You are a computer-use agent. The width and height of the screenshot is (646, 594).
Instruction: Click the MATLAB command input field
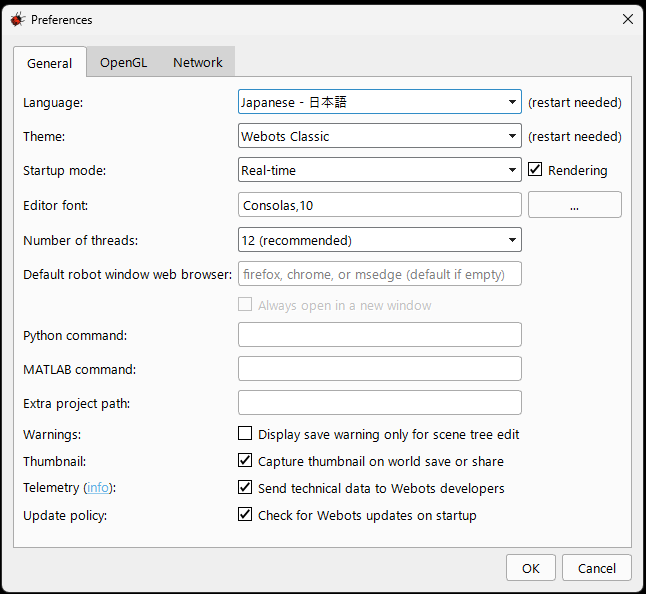click(x=379, y=369)
